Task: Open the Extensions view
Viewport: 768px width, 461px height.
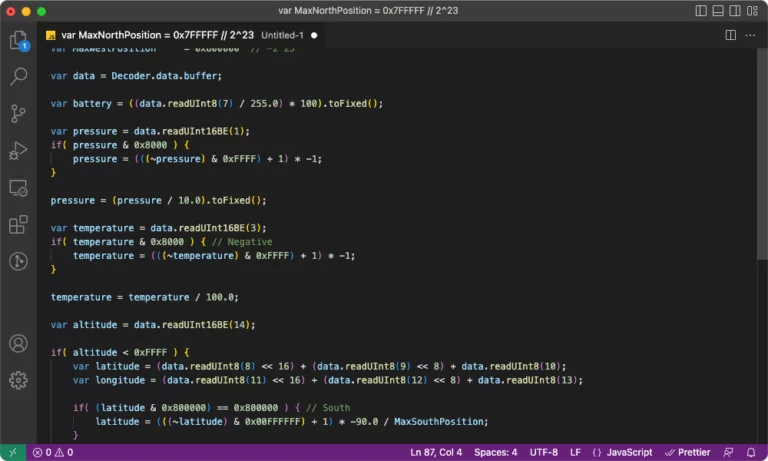Action: click(x=18, y=224)
